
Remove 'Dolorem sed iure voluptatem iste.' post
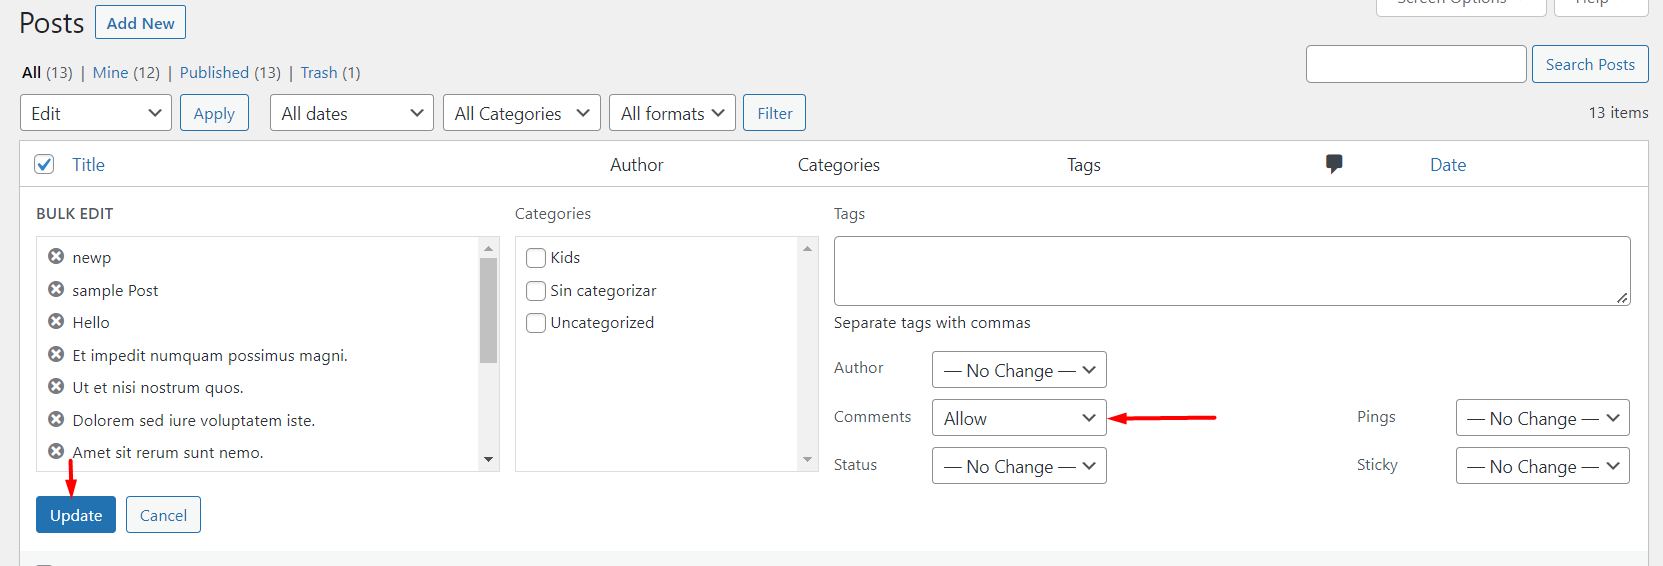click(x=56, y=420)
